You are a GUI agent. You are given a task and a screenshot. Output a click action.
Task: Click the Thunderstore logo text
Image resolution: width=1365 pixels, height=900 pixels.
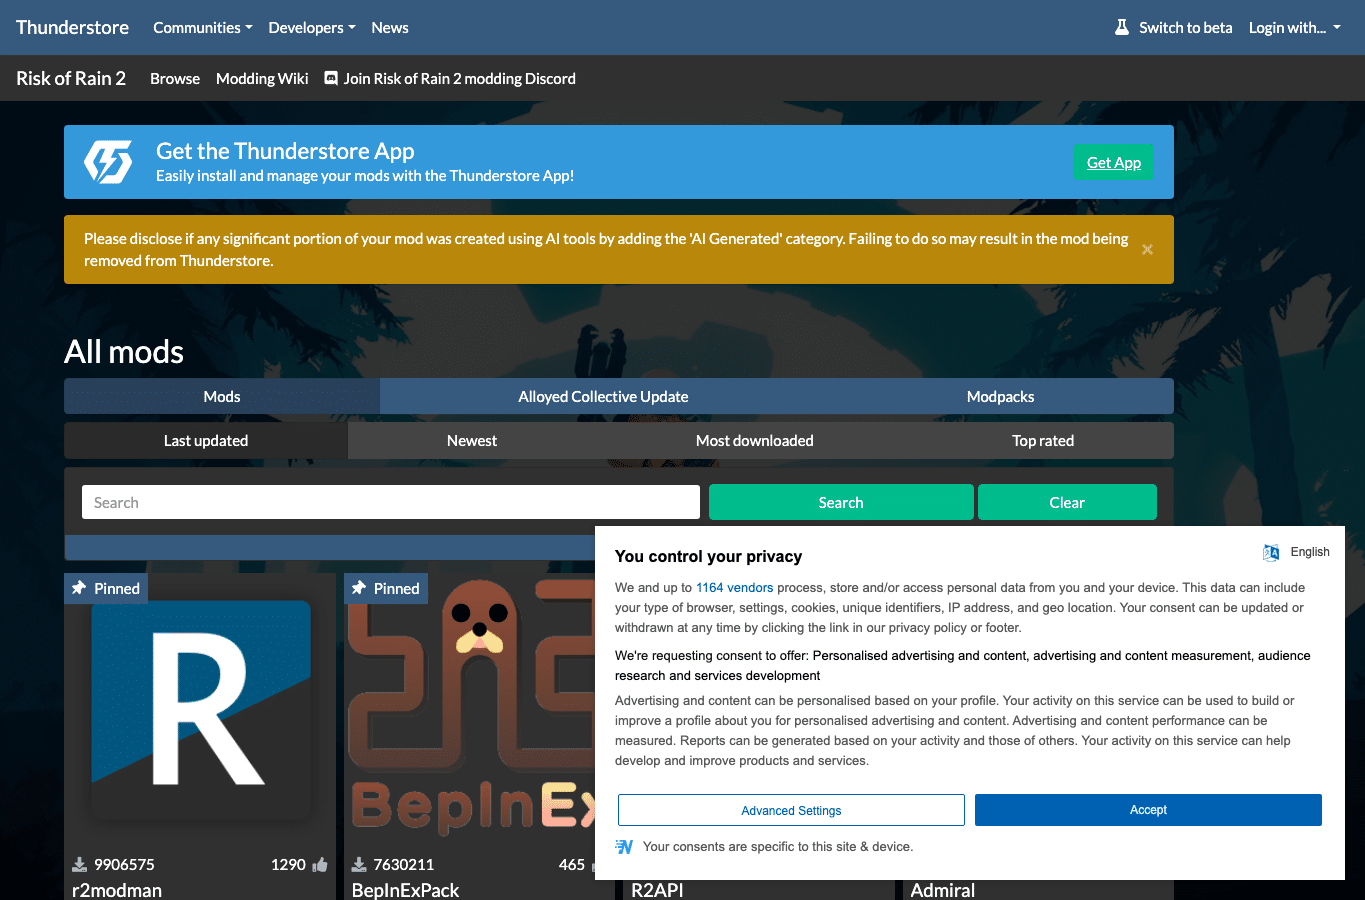coord(72,27)
